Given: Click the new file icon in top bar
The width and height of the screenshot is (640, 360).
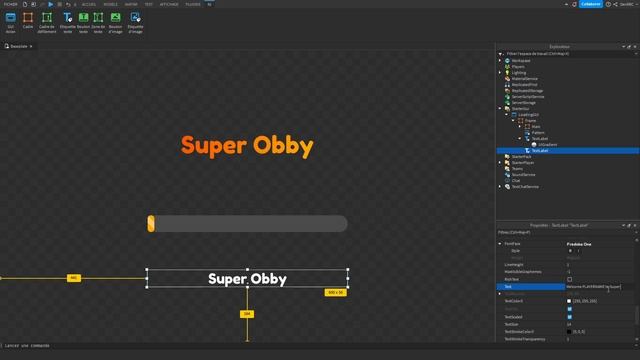Looking at the screenshot, I should (25, 4).
